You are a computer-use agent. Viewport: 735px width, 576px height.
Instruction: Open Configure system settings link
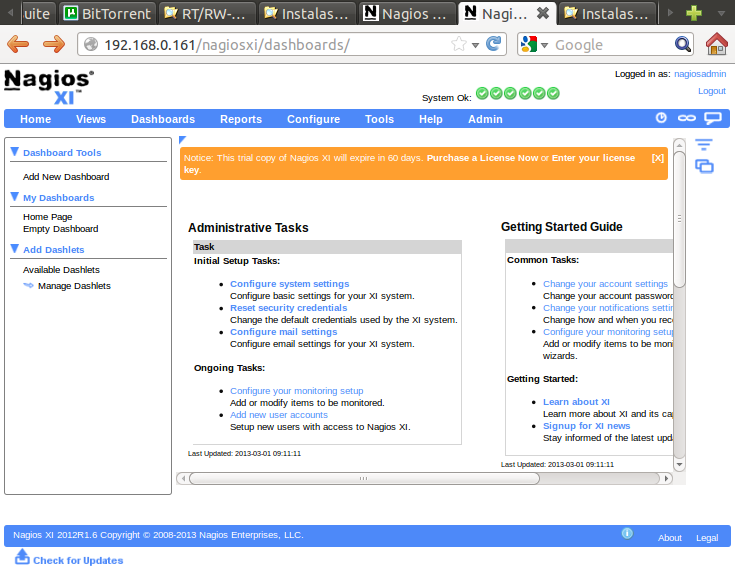(x=289, y=284)
